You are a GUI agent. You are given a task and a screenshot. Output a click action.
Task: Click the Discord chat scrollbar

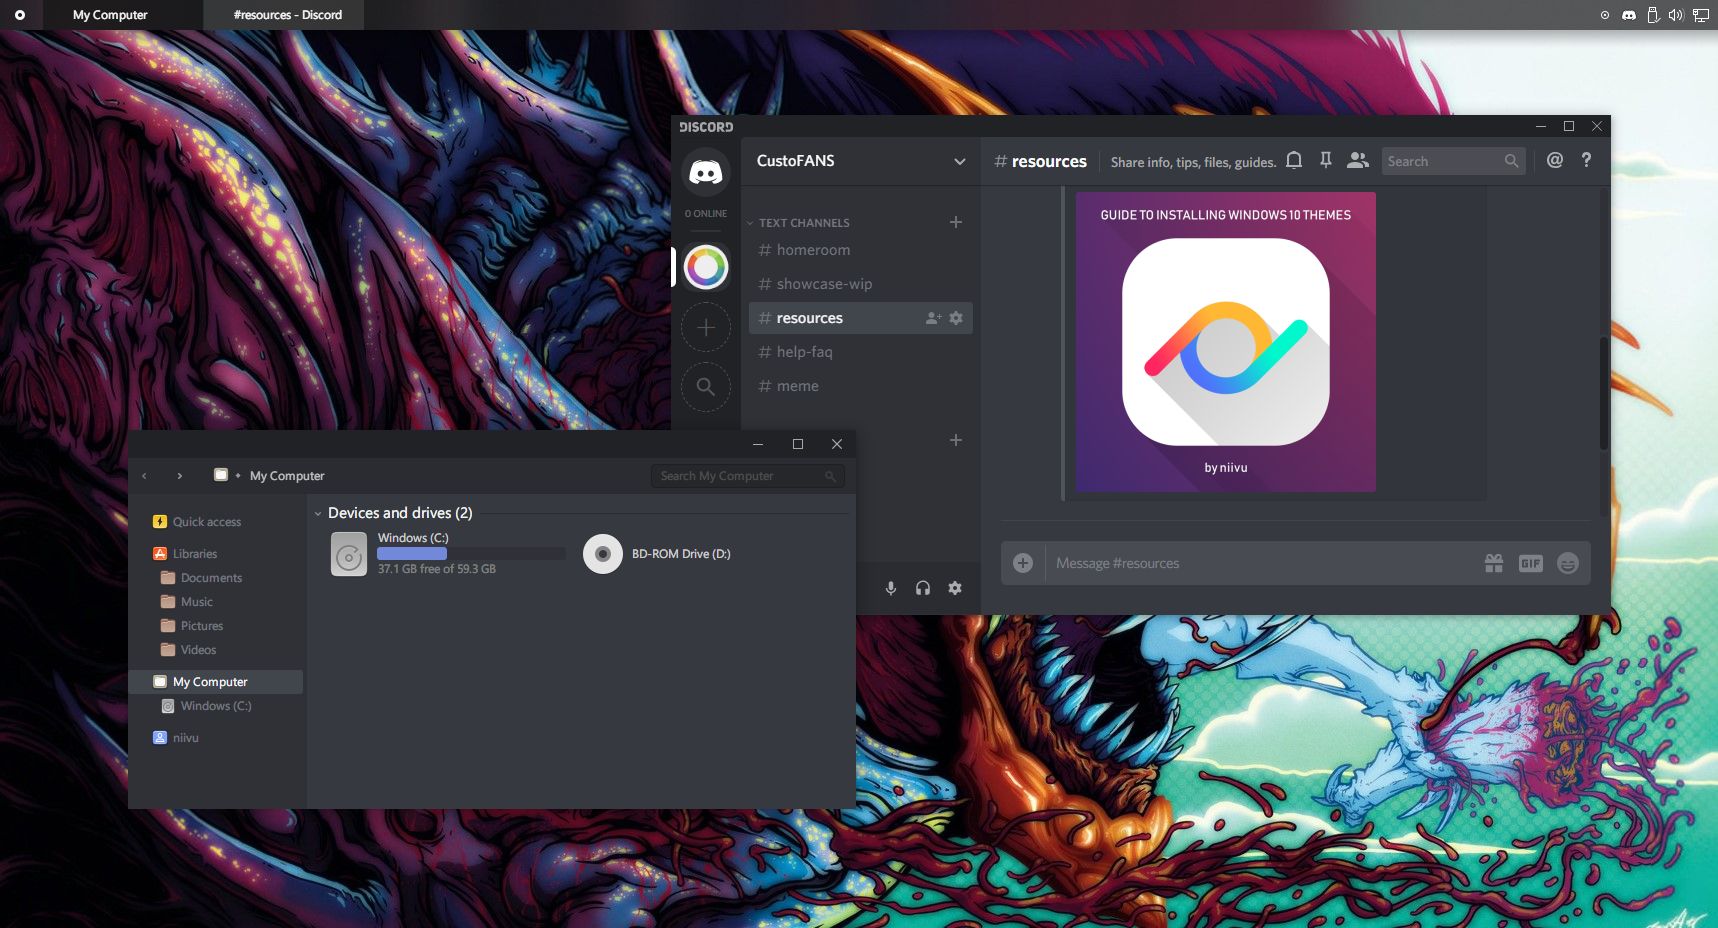click(x=1603, y=392)
